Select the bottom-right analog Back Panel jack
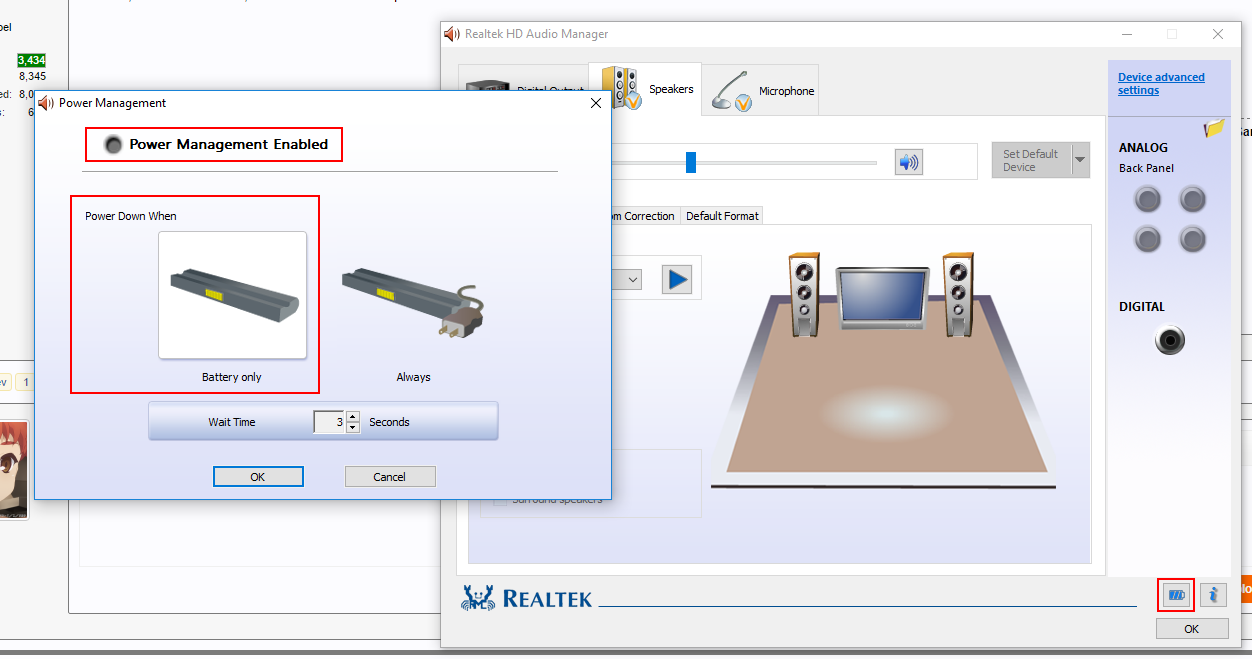Image resolution: width=1252 pixels, height=659 pixels. pos(1192,239)
